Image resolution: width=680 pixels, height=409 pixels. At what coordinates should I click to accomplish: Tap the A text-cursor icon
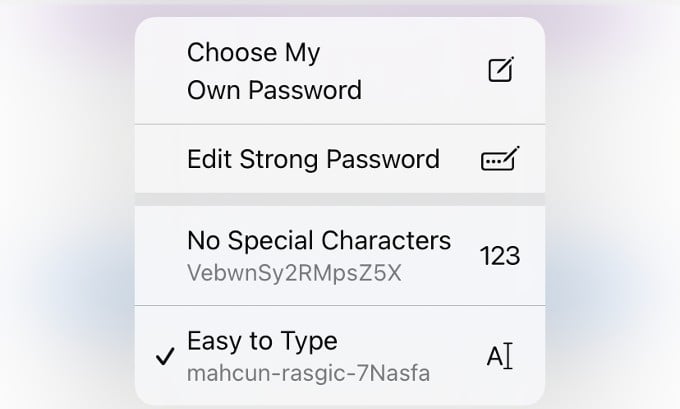(x=500, y=356)
